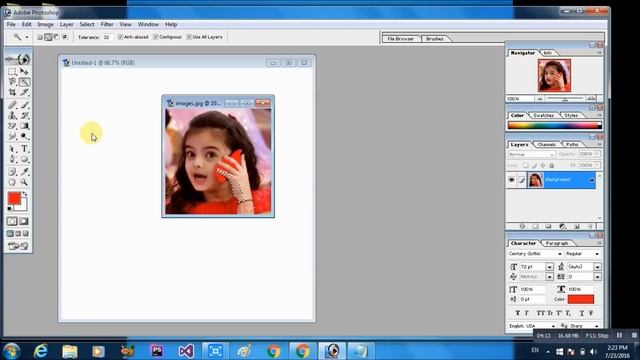Switch to the Paragraph tab
The width and height of the screenshot is (640, 360).
[x=557, y=243]
